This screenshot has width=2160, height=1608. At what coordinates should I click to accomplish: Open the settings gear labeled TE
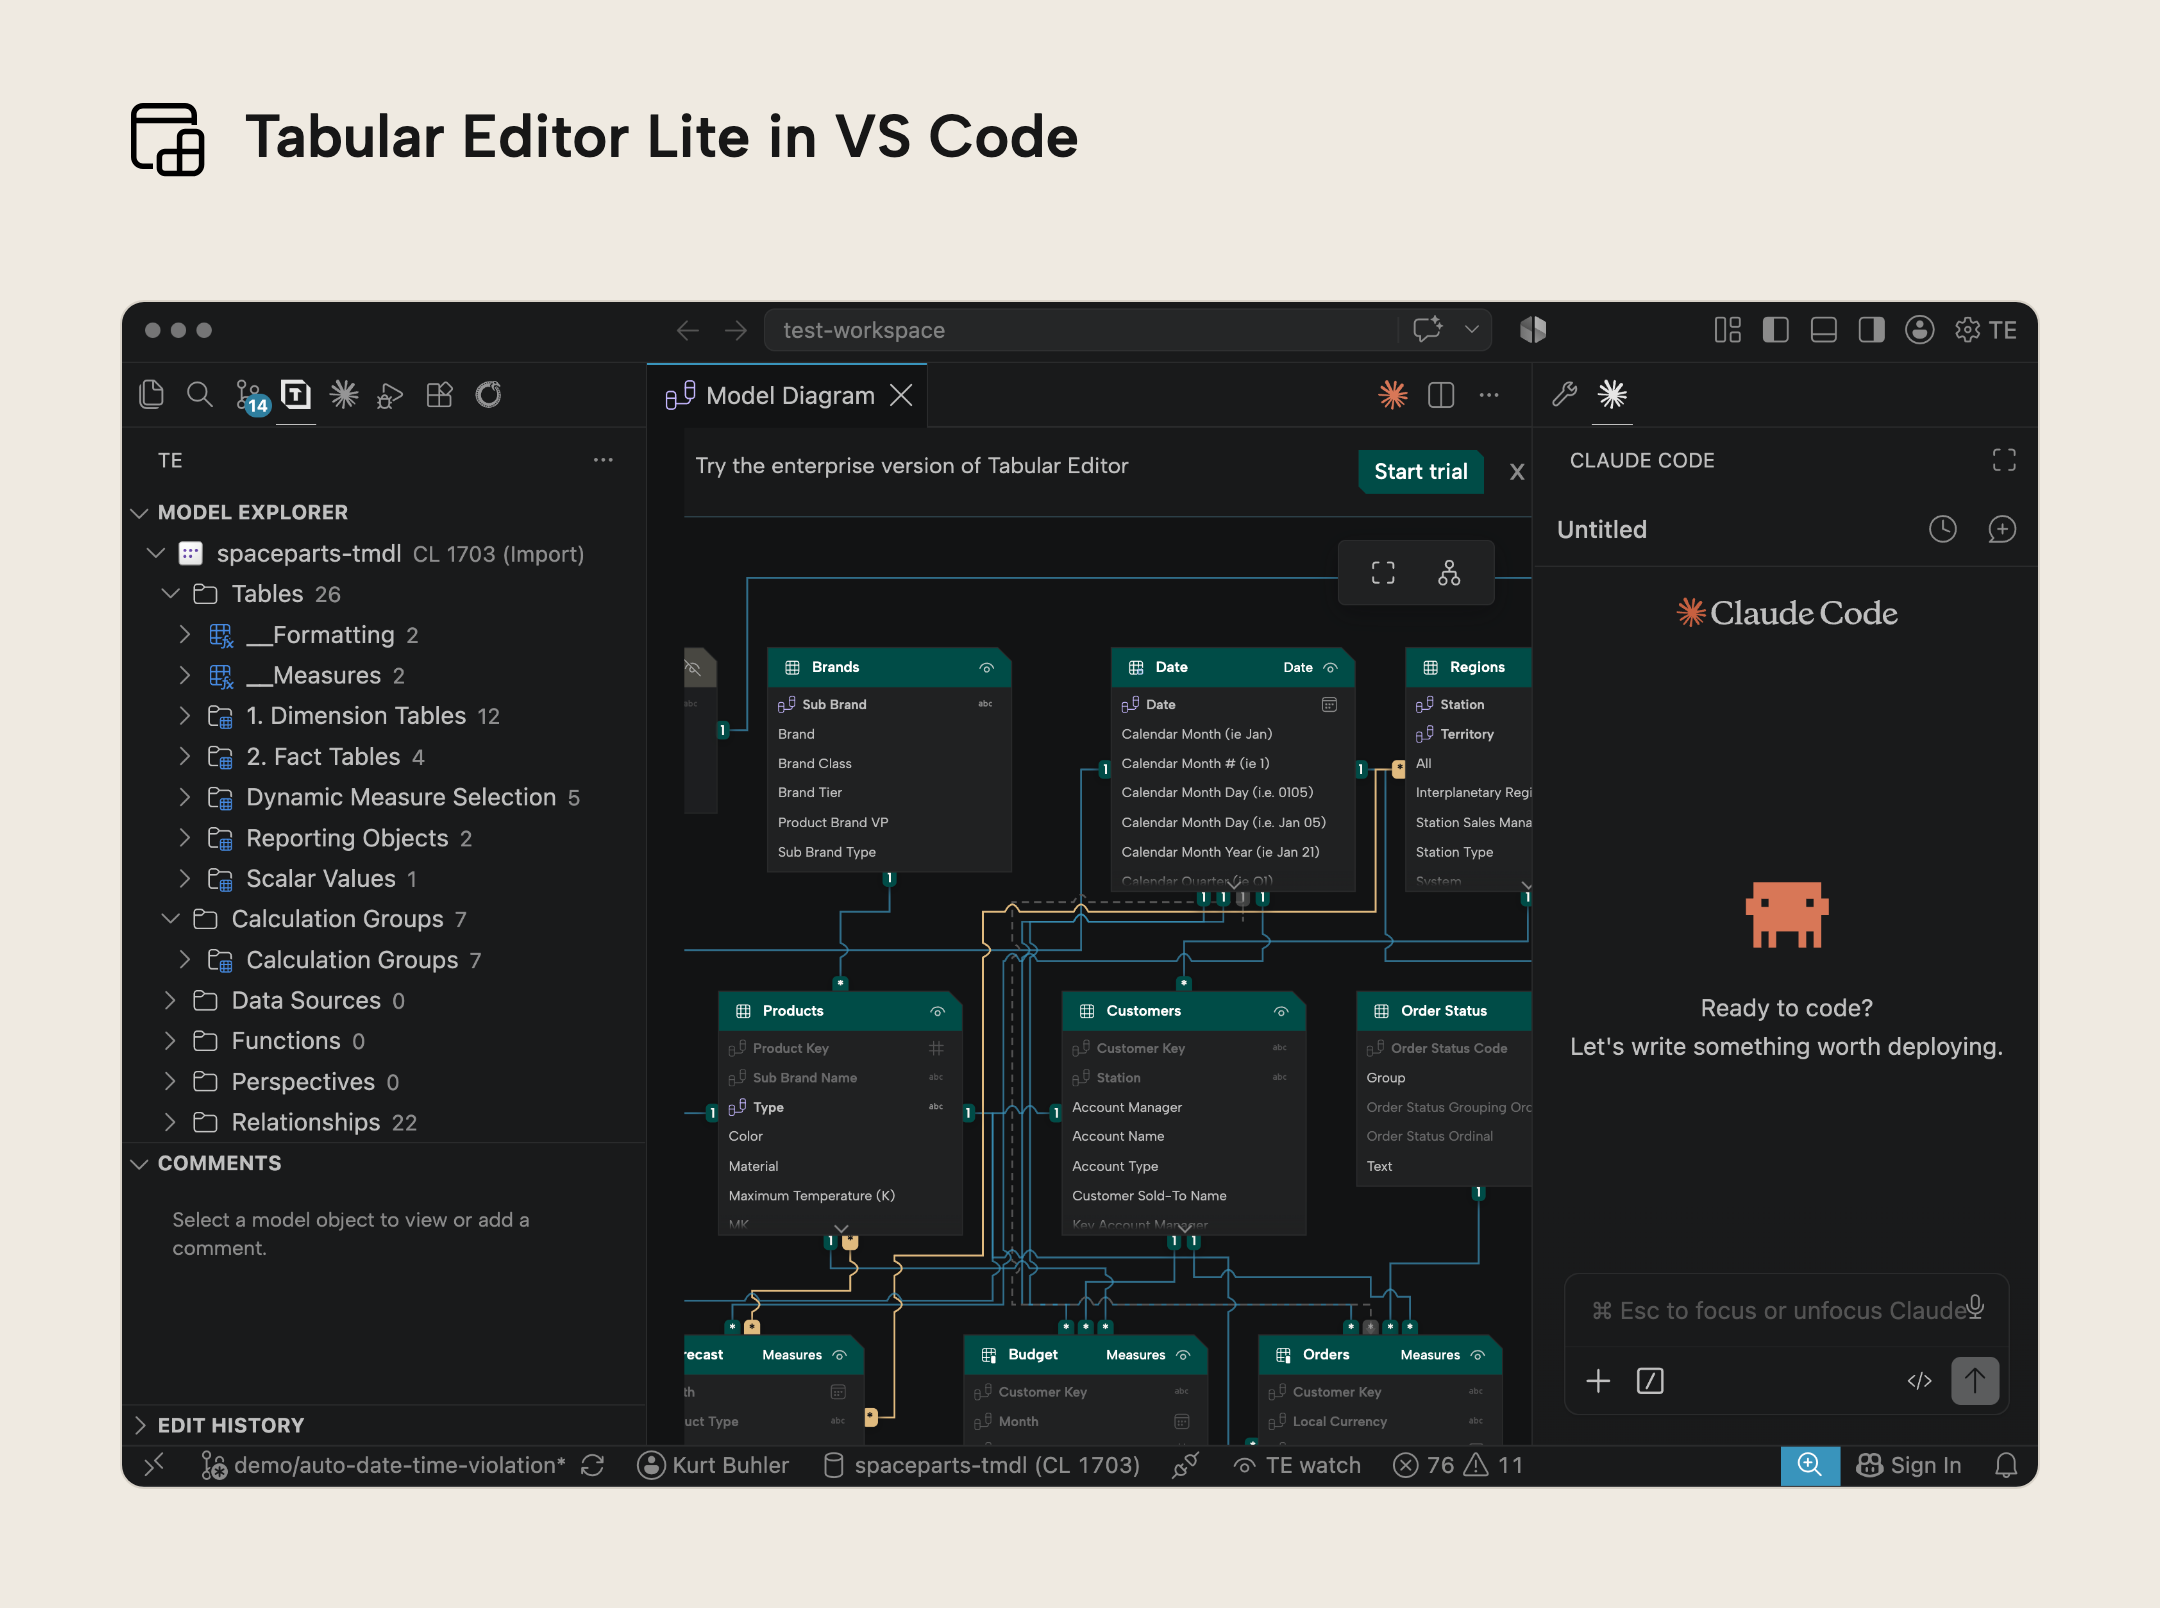point(1985,330)
